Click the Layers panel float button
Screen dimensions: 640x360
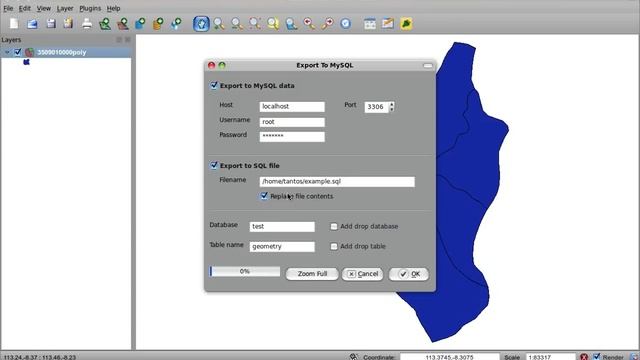click(x=119, y=40)
